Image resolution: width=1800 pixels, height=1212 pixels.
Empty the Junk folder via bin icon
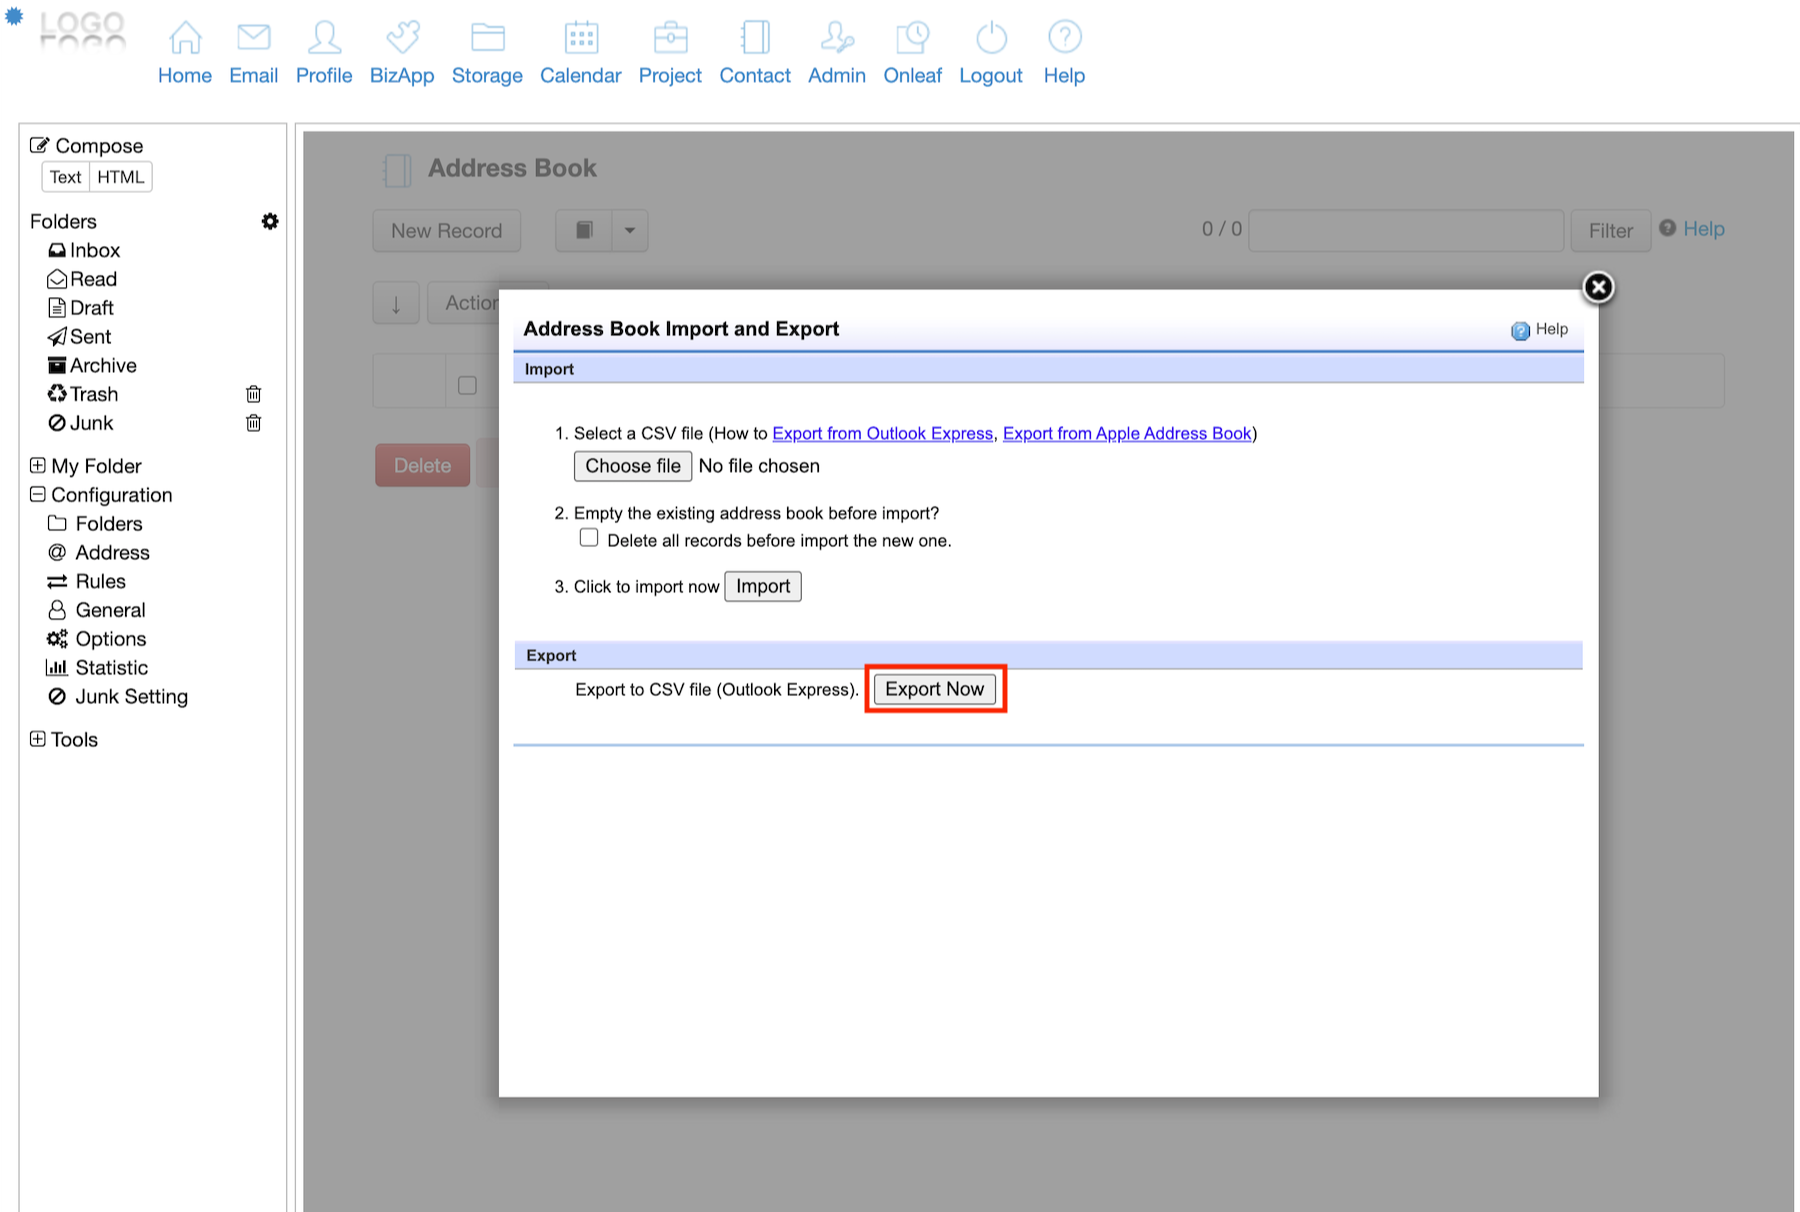tap(254, 423)
